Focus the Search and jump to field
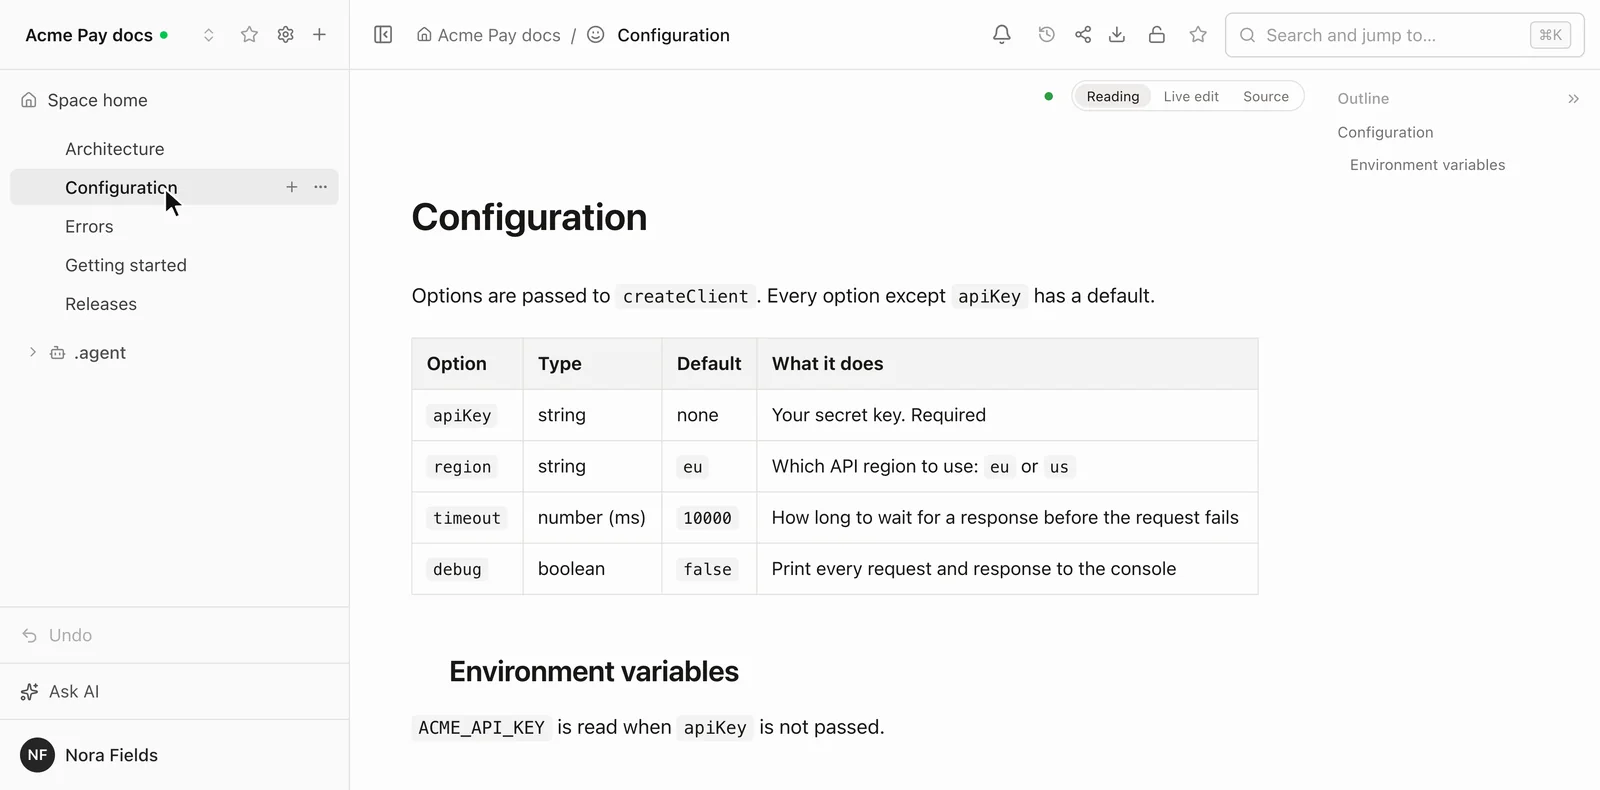This screenshot has height=790, width=1600. tap(1404, 35)
